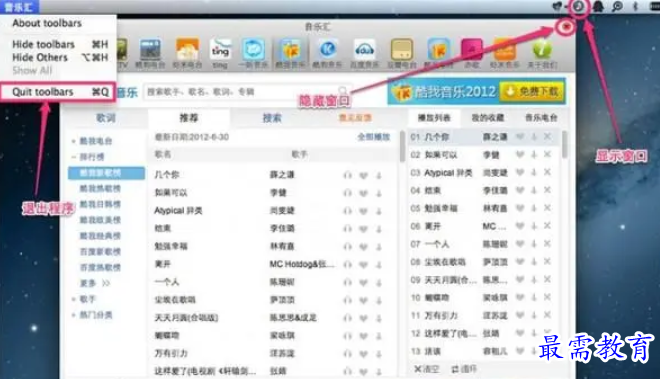Open the orange 虾米电台 toolbar icon
Screen dimensions: 660x379
pyautogui.click(x=188, y=53)
